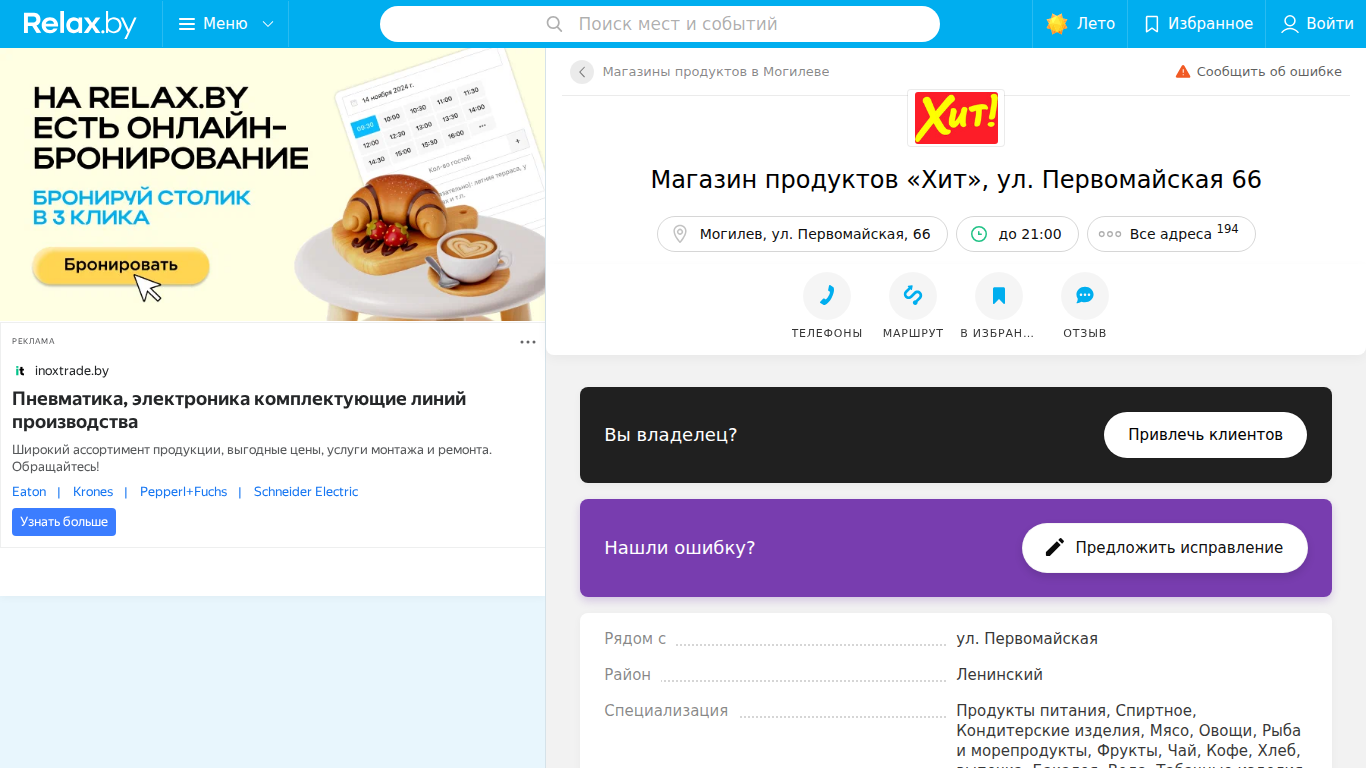1366x768 pixels.
Task: Click the sun icon beside Лето
Action: (x=1057, y=24)
